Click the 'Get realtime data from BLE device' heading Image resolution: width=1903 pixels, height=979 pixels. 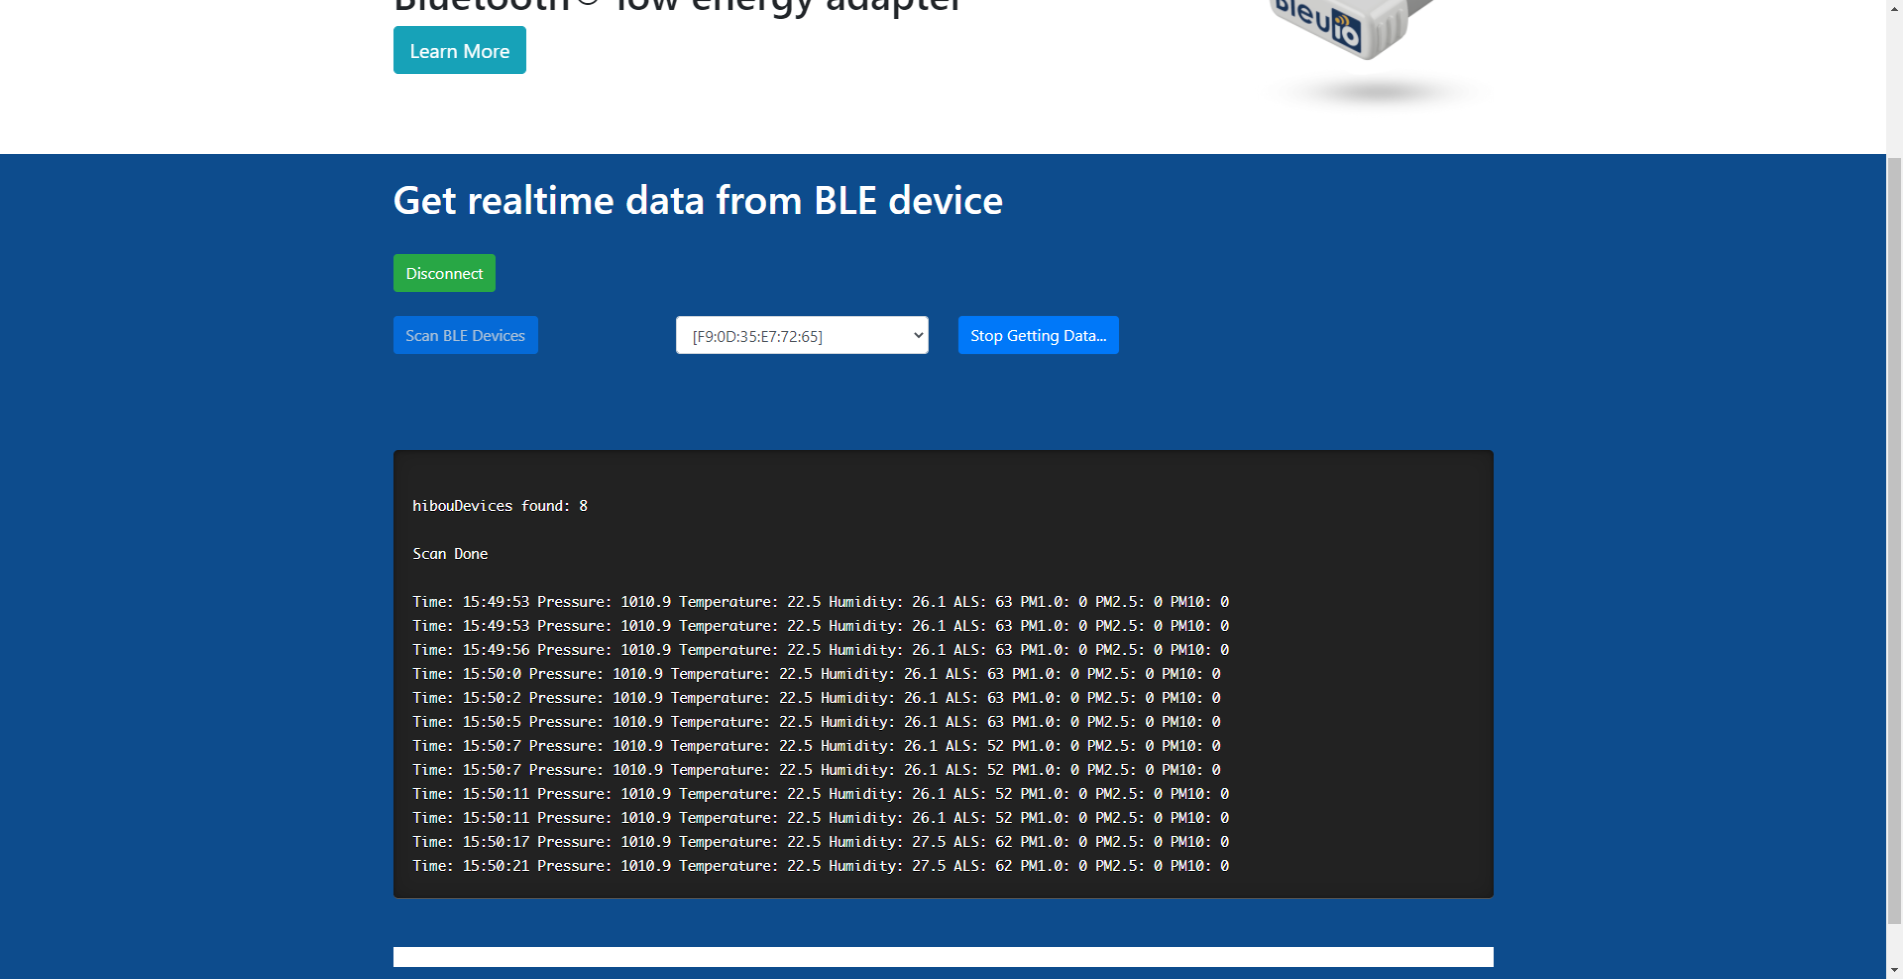coord(698,201)
